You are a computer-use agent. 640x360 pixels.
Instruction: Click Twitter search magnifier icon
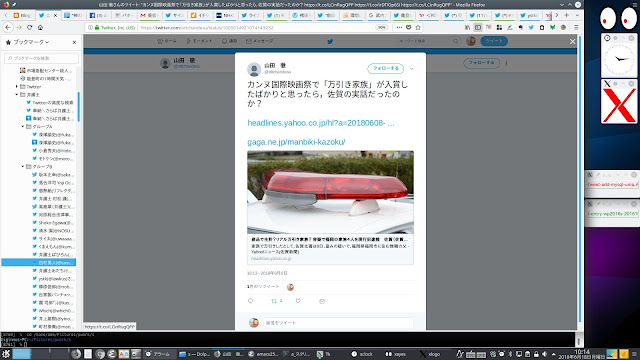click(456, 41)
